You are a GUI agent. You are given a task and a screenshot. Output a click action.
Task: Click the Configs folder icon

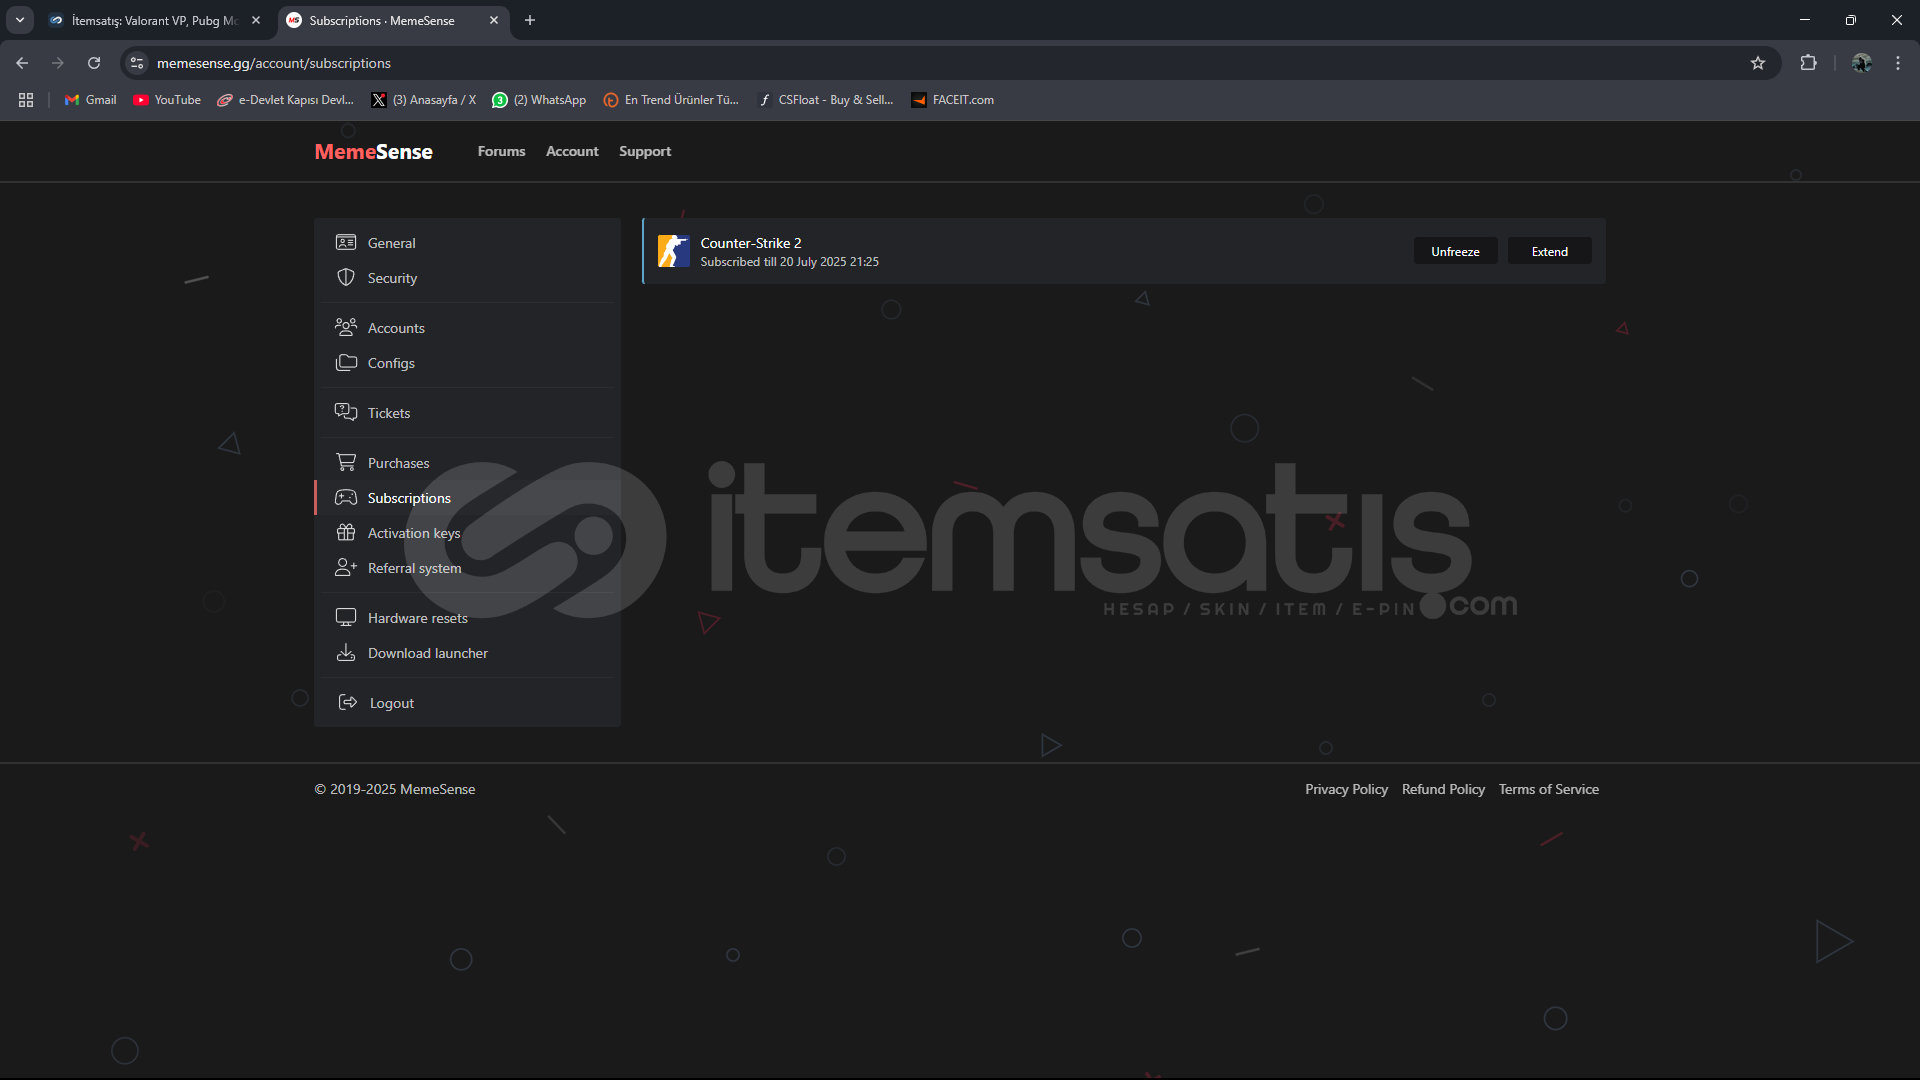pyautogui.click(x=346, y=362)
